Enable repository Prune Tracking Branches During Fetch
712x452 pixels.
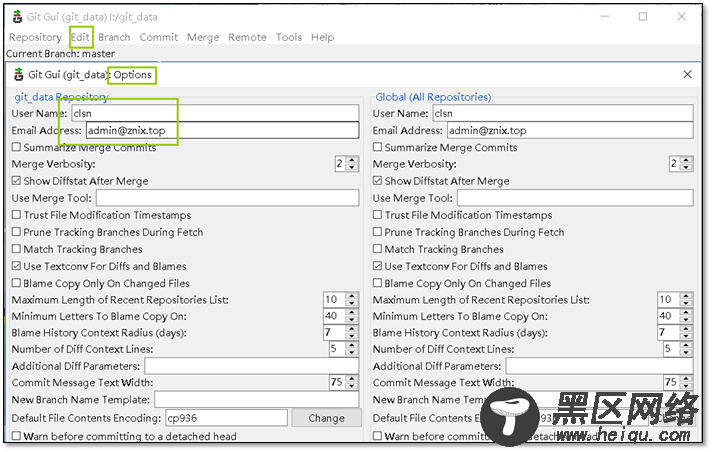(x=16, y=232)
